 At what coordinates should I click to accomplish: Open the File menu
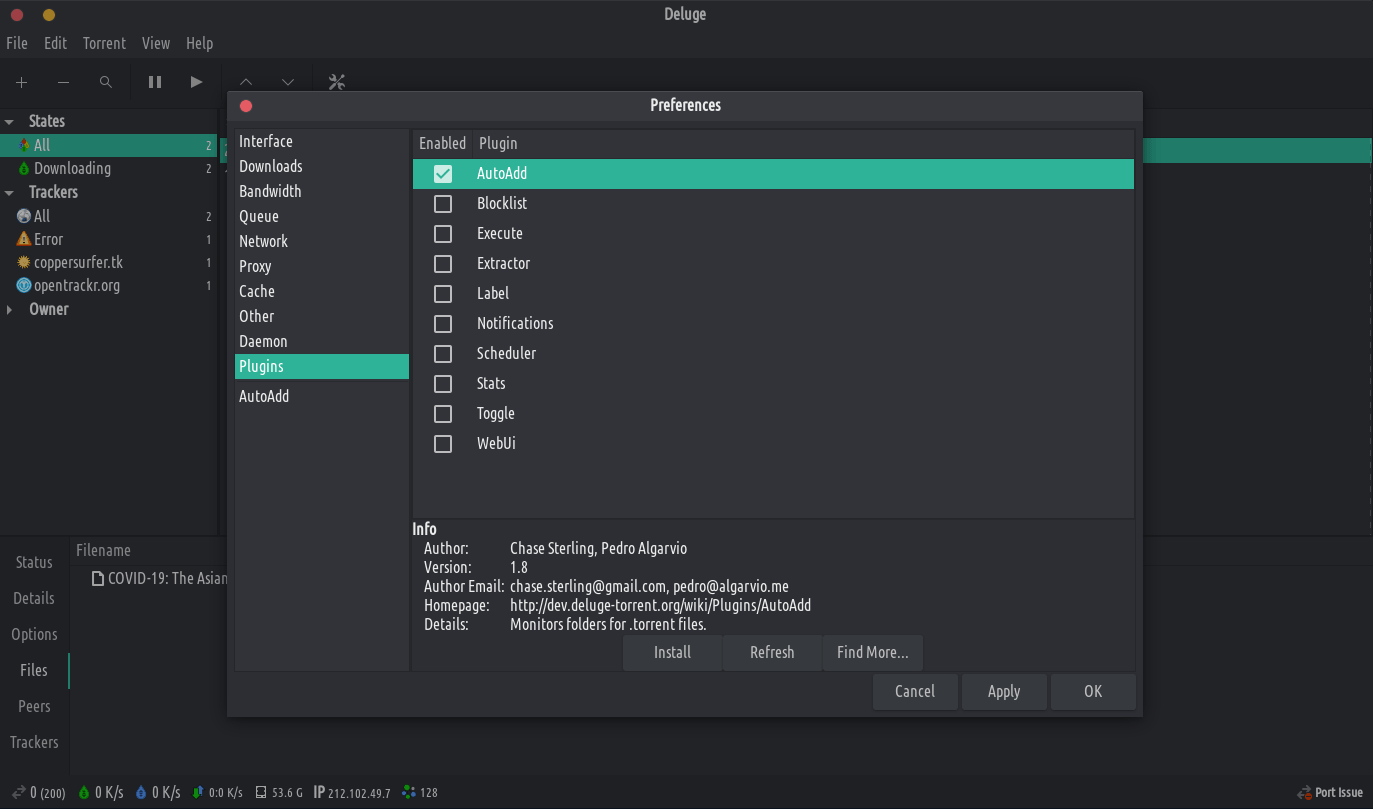17,43
